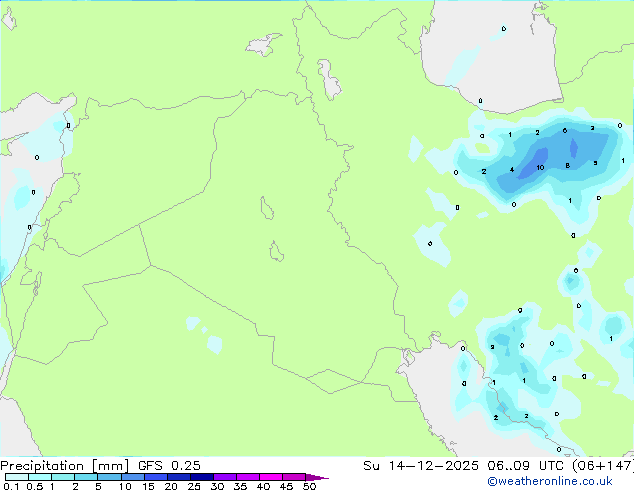
Task: Click the 'GFS 0.25' model label
Action: pyautogui.click(x=169, y=465)
